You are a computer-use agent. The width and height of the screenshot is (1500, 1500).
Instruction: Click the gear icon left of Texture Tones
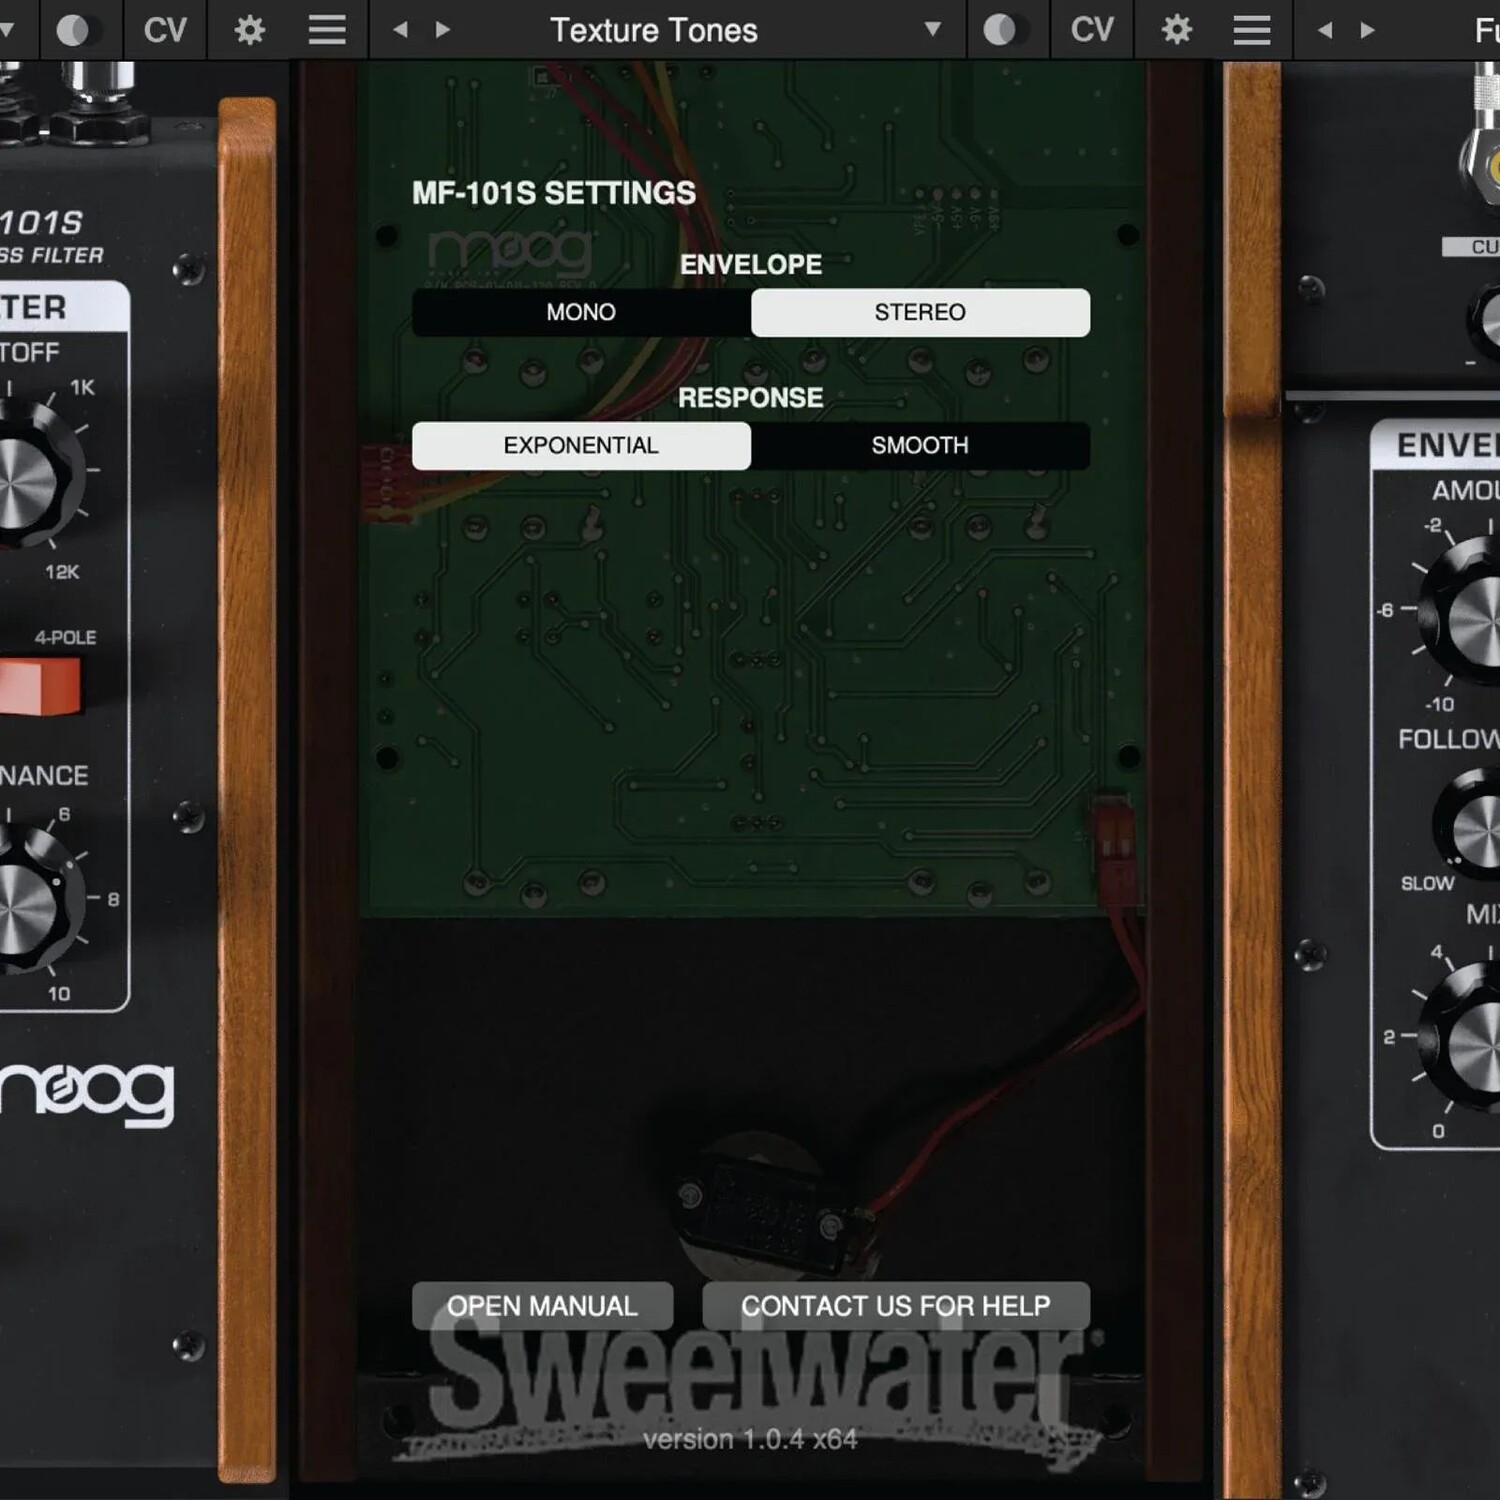point(249,30)
